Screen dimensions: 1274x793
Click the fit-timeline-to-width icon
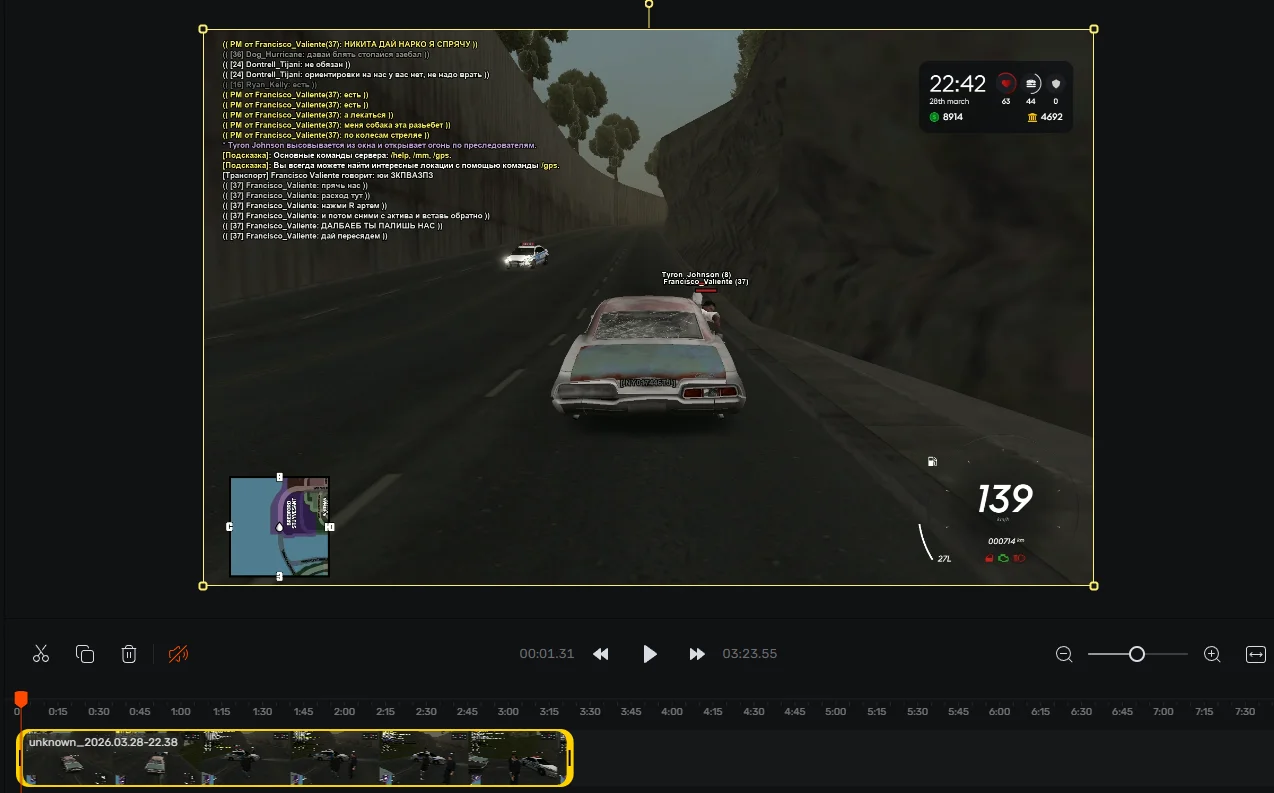coord(1255,654)
